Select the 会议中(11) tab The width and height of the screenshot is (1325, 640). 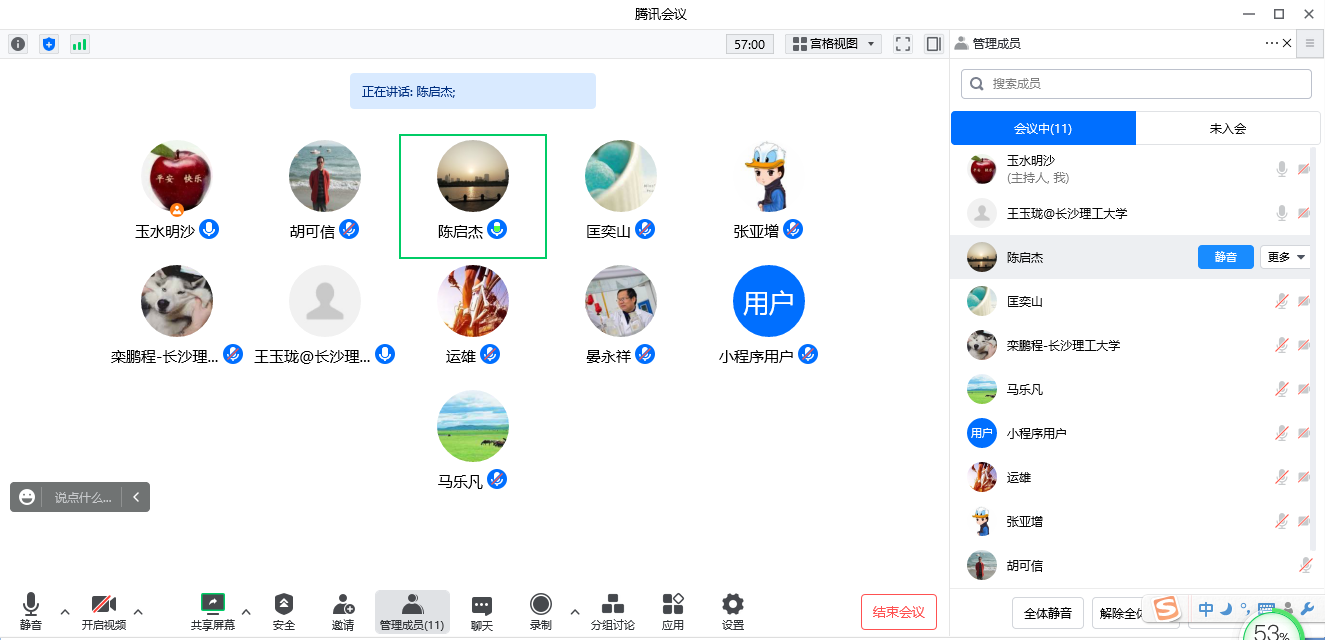point(1043,129)
